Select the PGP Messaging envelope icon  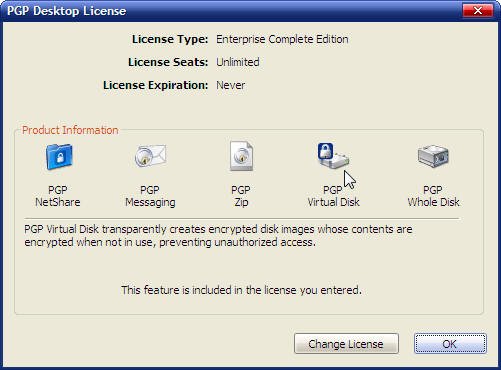[150, 156]
